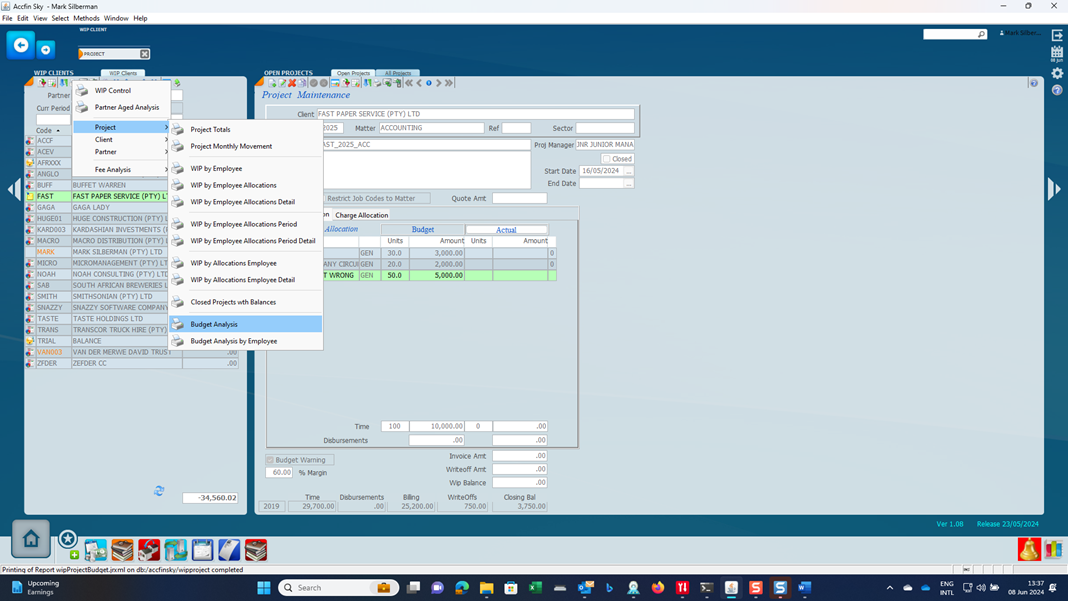
Task: Click the back arrow navigation button
Action: pos(20,46)
